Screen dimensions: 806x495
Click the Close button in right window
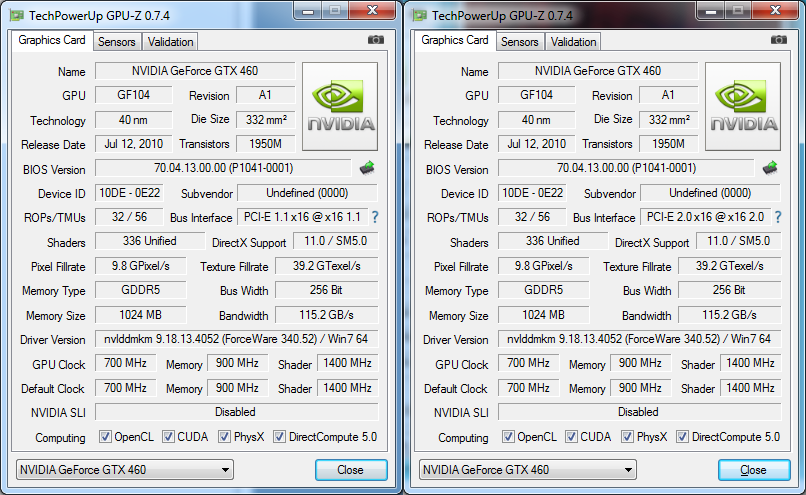click(x=754, y=470)
